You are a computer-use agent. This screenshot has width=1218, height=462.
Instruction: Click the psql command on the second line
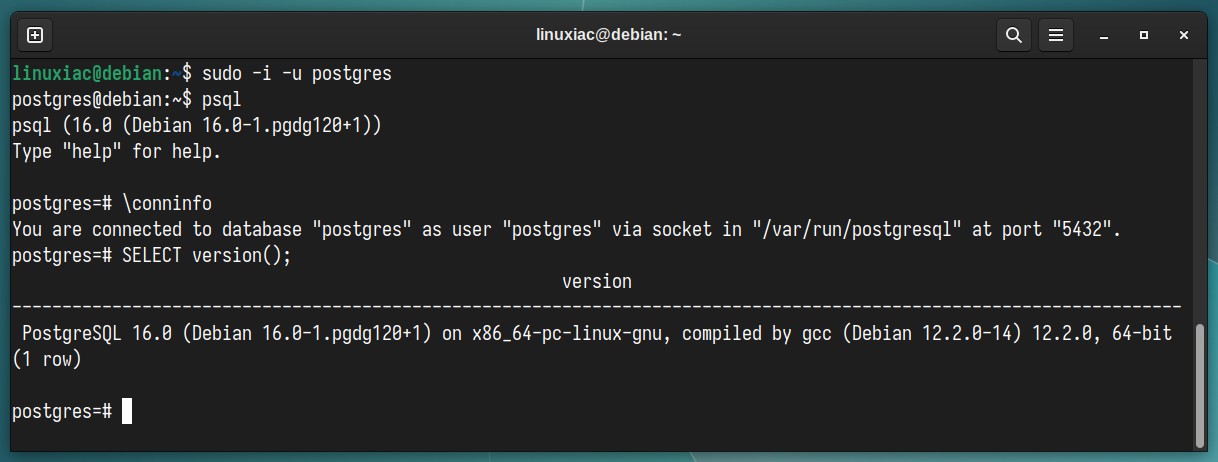[x=221, y=100]
